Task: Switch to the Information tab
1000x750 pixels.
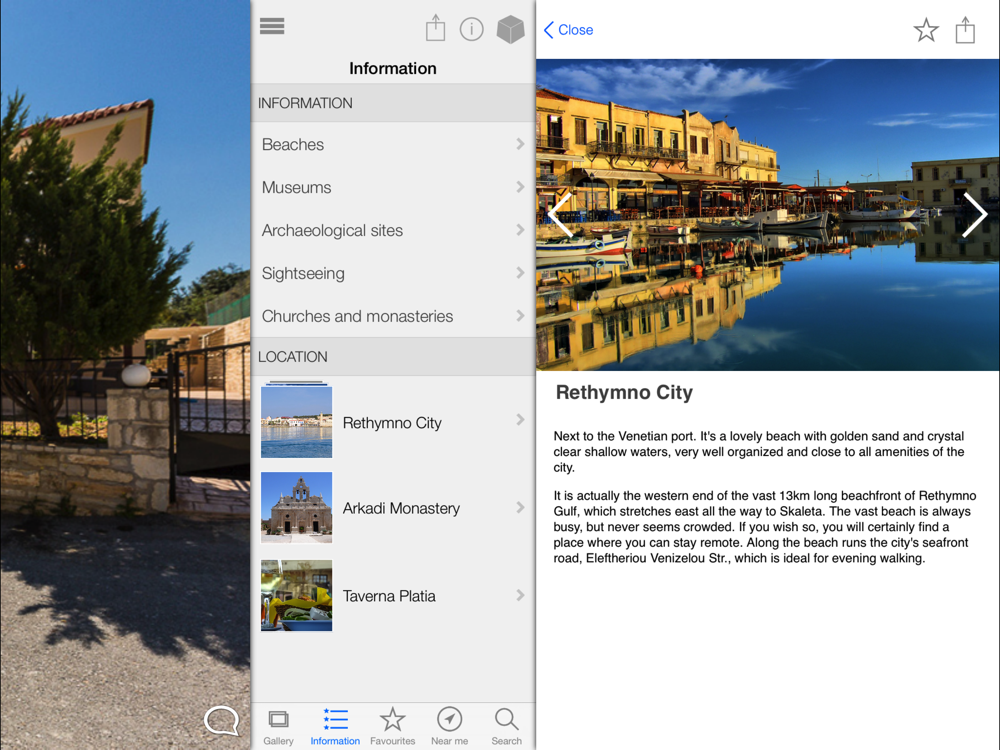Action: tap(335, 726)
